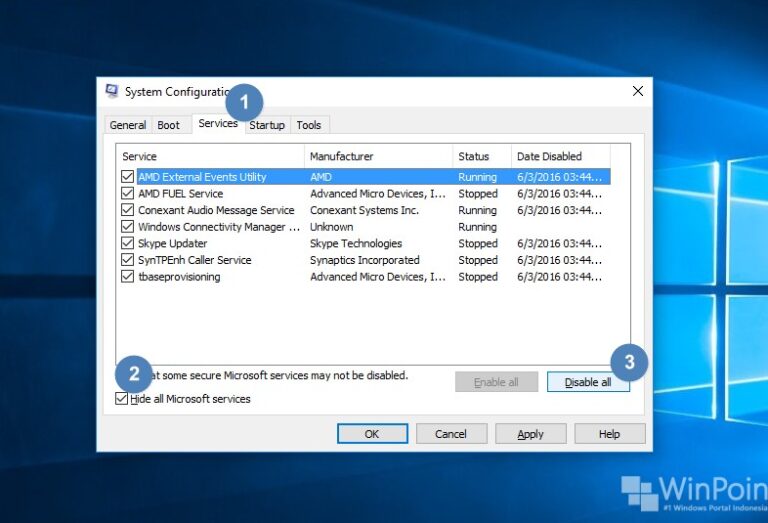The width and height of the screenshot is (768, 523).
Task: Click the Running status of Conexant service
Action: tap(478, 210)
